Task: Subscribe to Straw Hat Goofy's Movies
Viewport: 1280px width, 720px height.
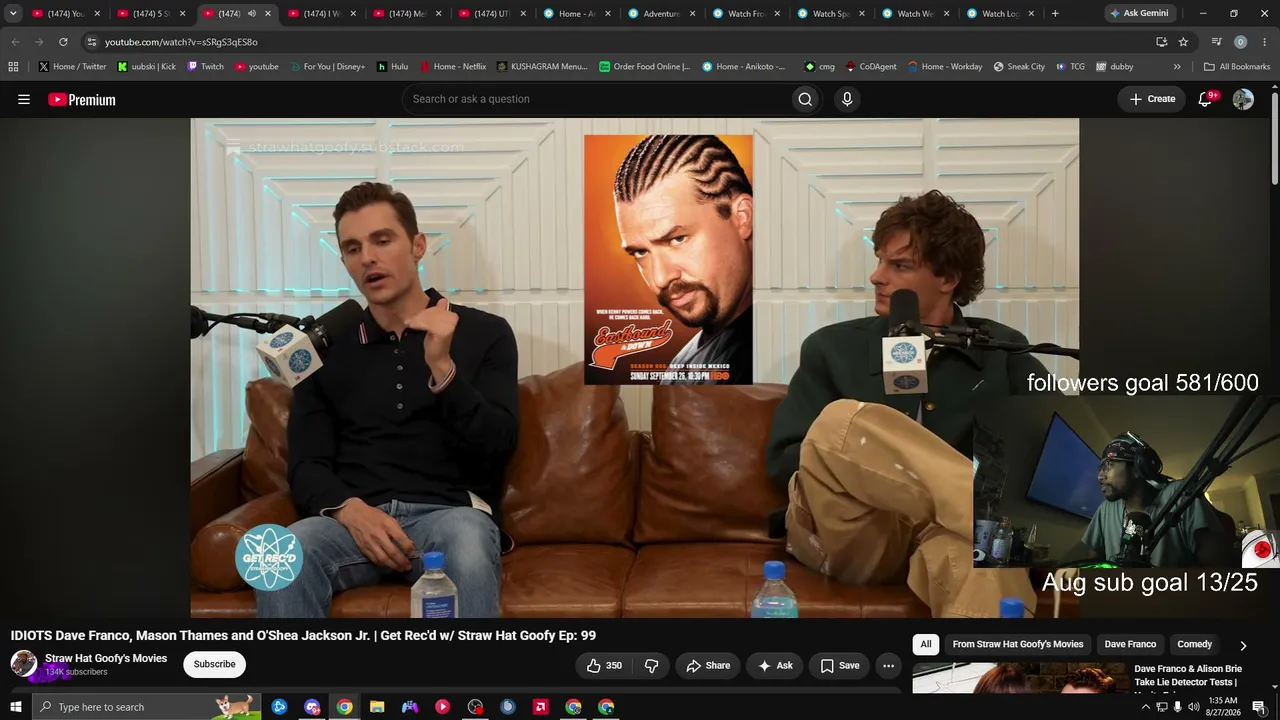Action: coord(215,664)
